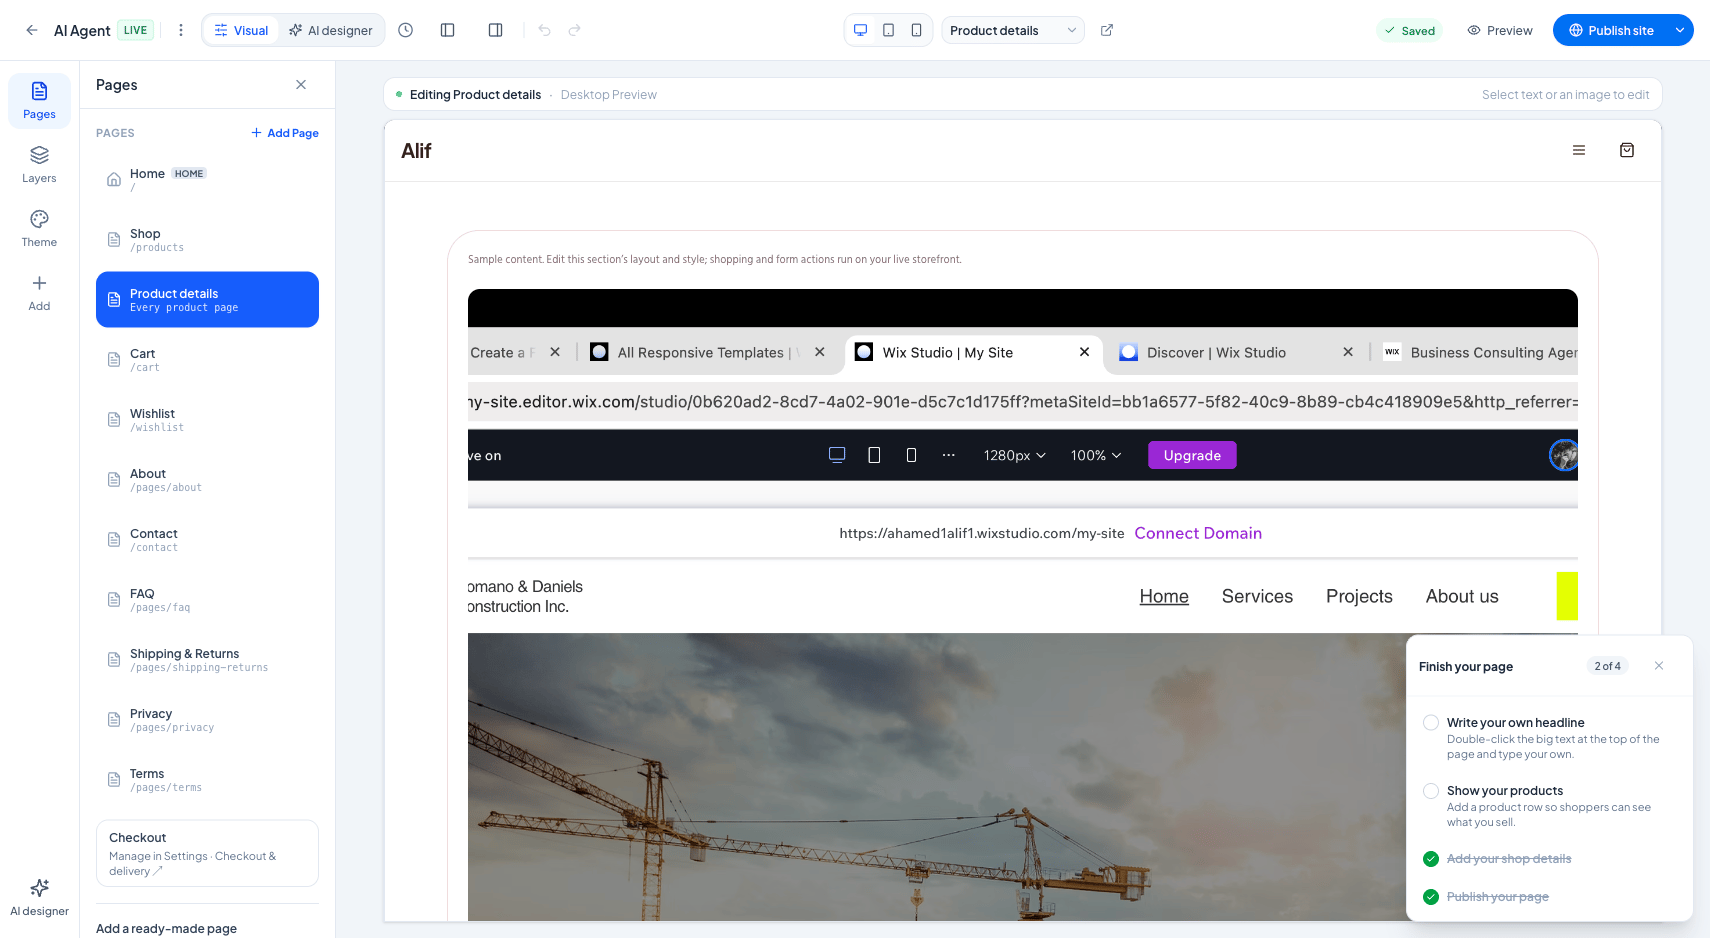Switch to Visual editing mode

tap(241, 30)
